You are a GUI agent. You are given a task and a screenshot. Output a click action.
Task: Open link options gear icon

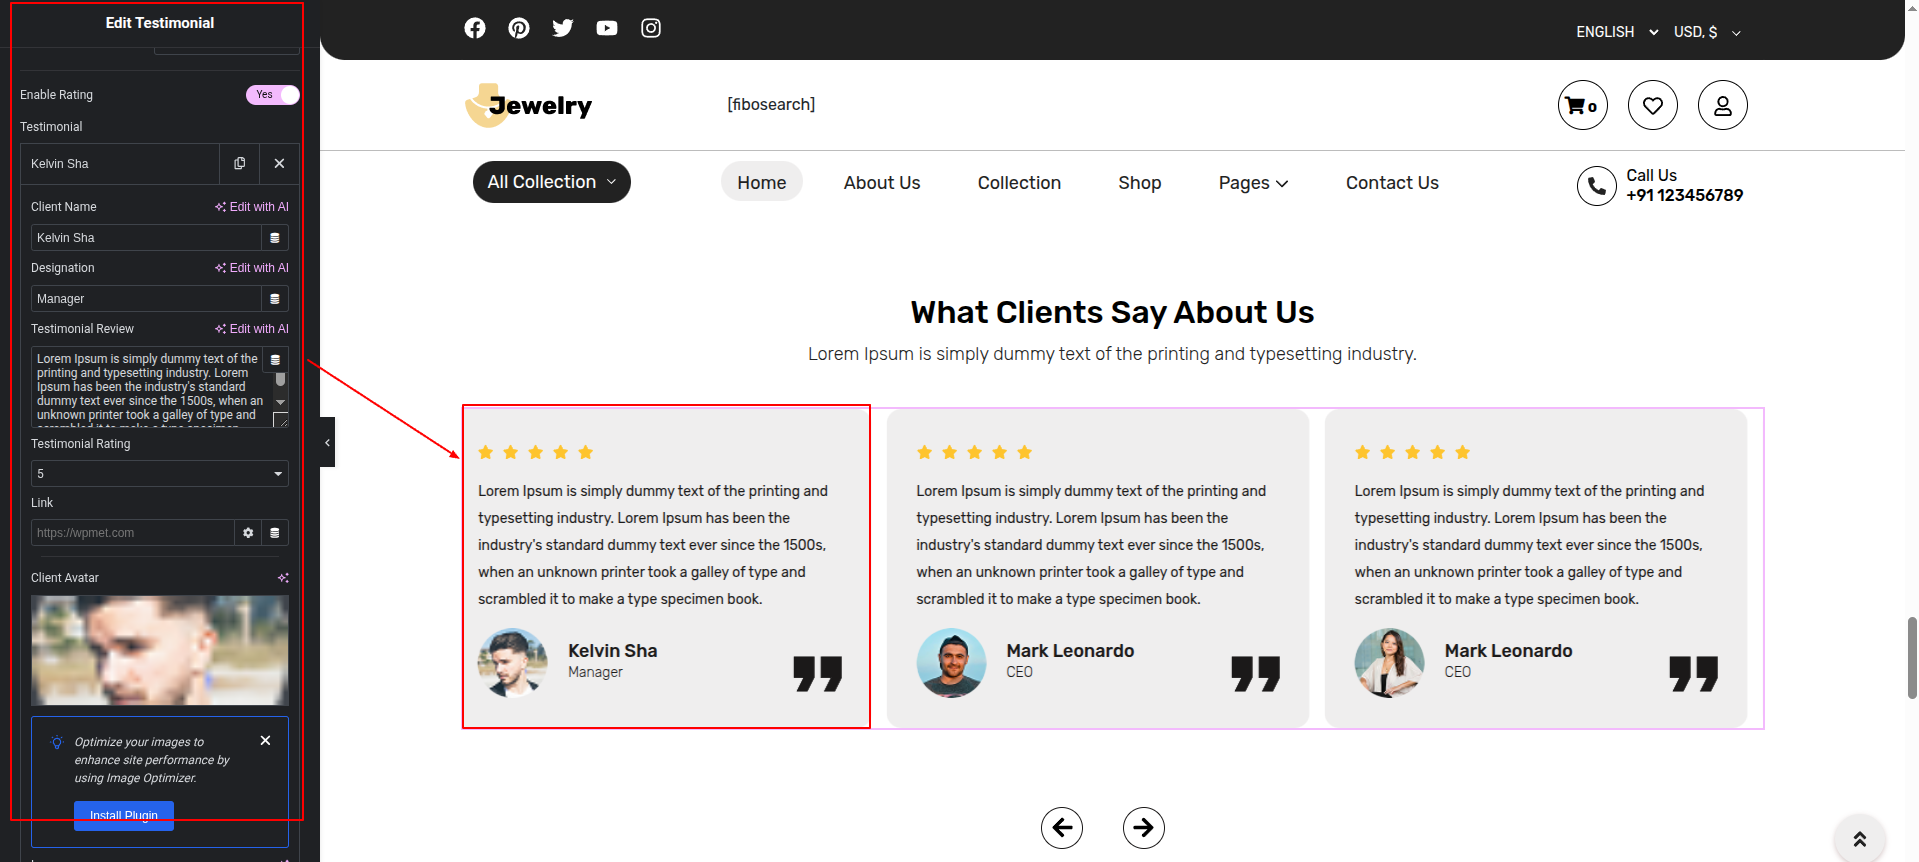[248, 533]
